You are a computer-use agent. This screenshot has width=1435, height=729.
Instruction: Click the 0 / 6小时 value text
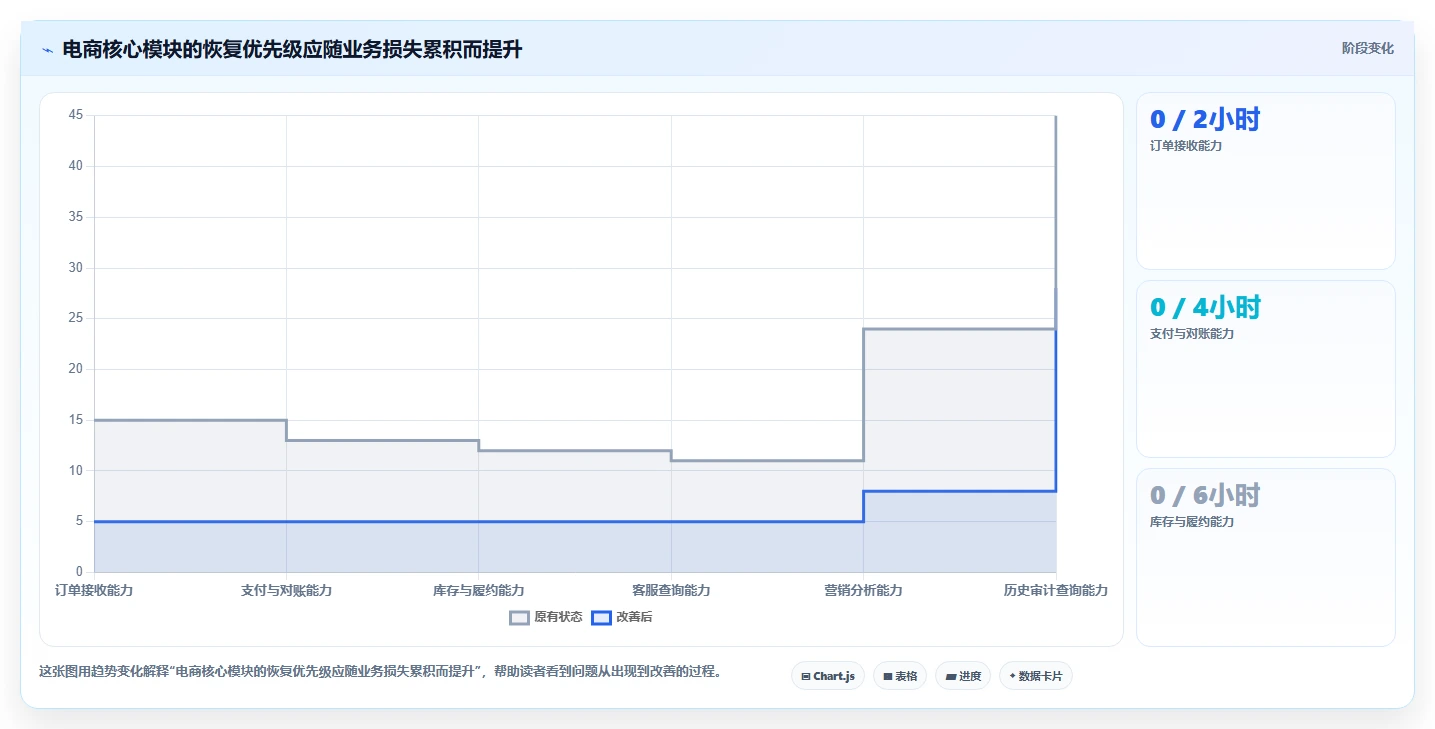(x=1205, y=496)
